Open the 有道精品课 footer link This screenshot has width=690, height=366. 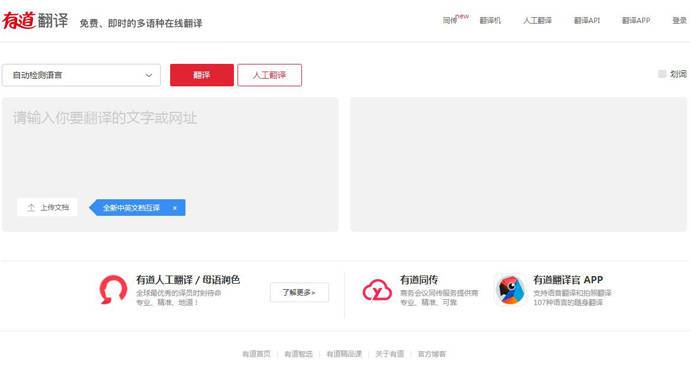344,354
